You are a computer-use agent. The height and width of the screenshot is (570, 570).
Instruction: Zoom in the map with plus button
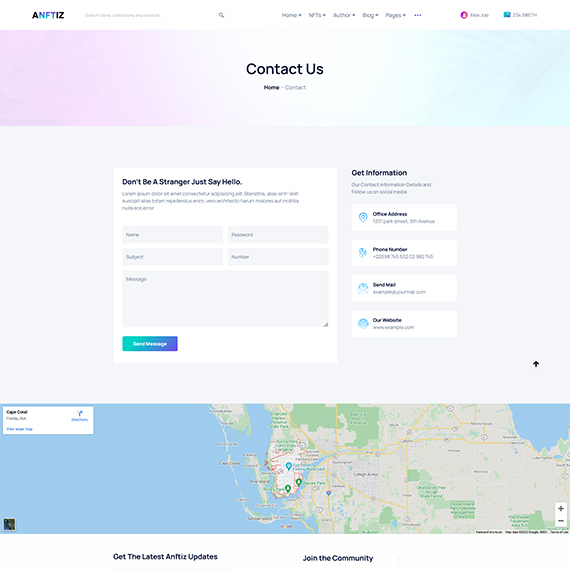pyautogui.click(x=561, y=509)
